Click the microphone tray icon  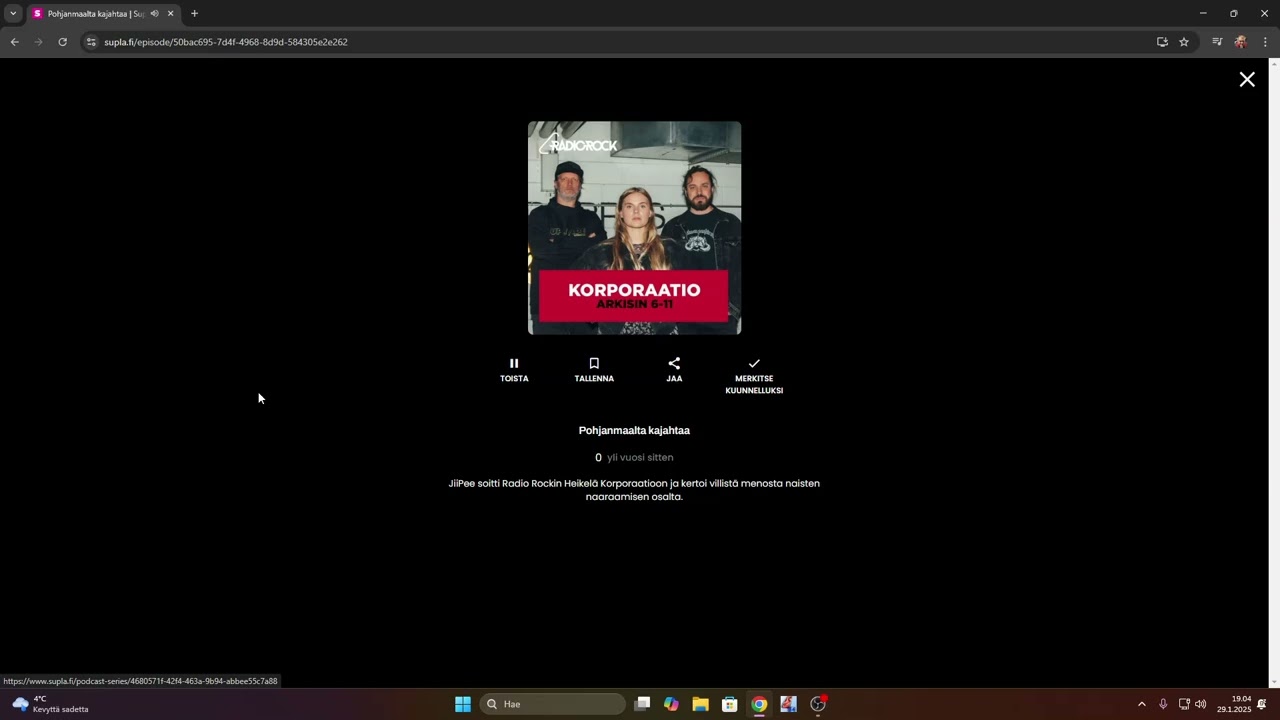[1162, 704]
